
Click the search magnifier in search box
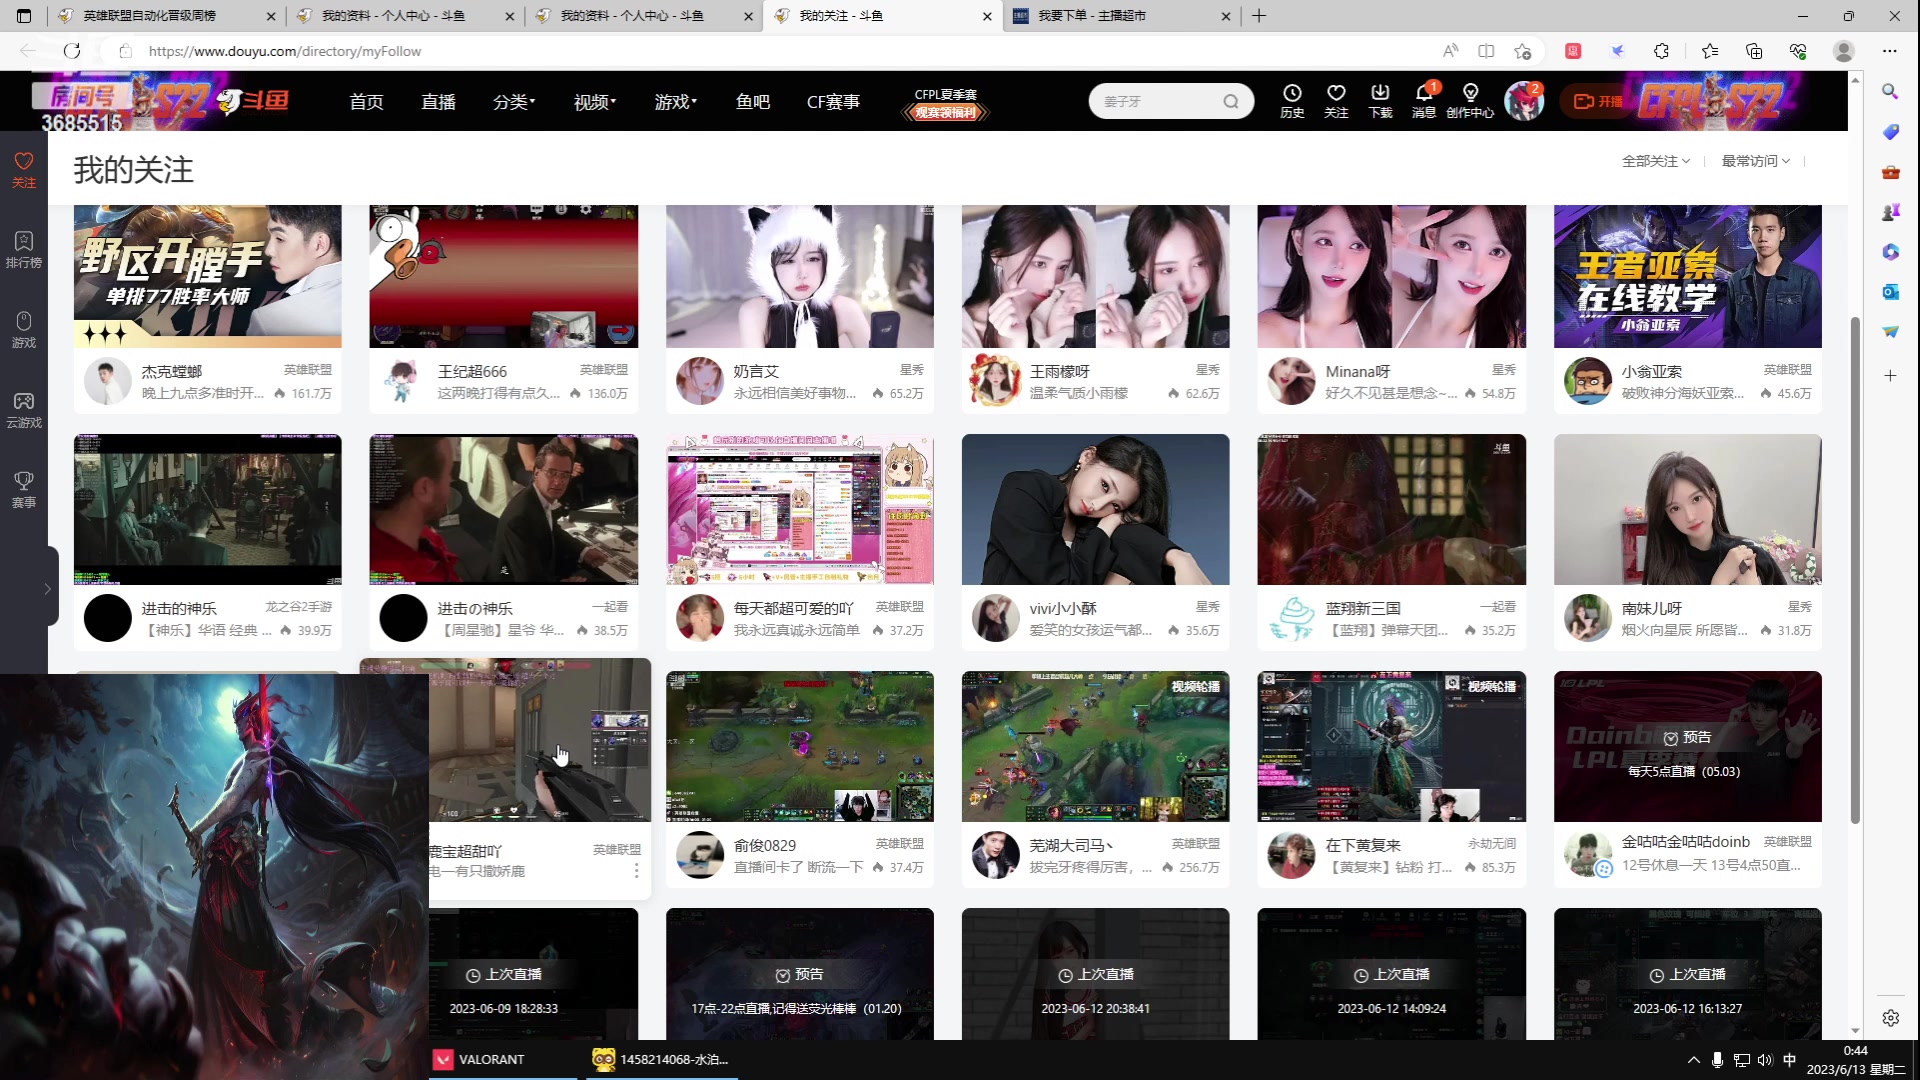1231,101
